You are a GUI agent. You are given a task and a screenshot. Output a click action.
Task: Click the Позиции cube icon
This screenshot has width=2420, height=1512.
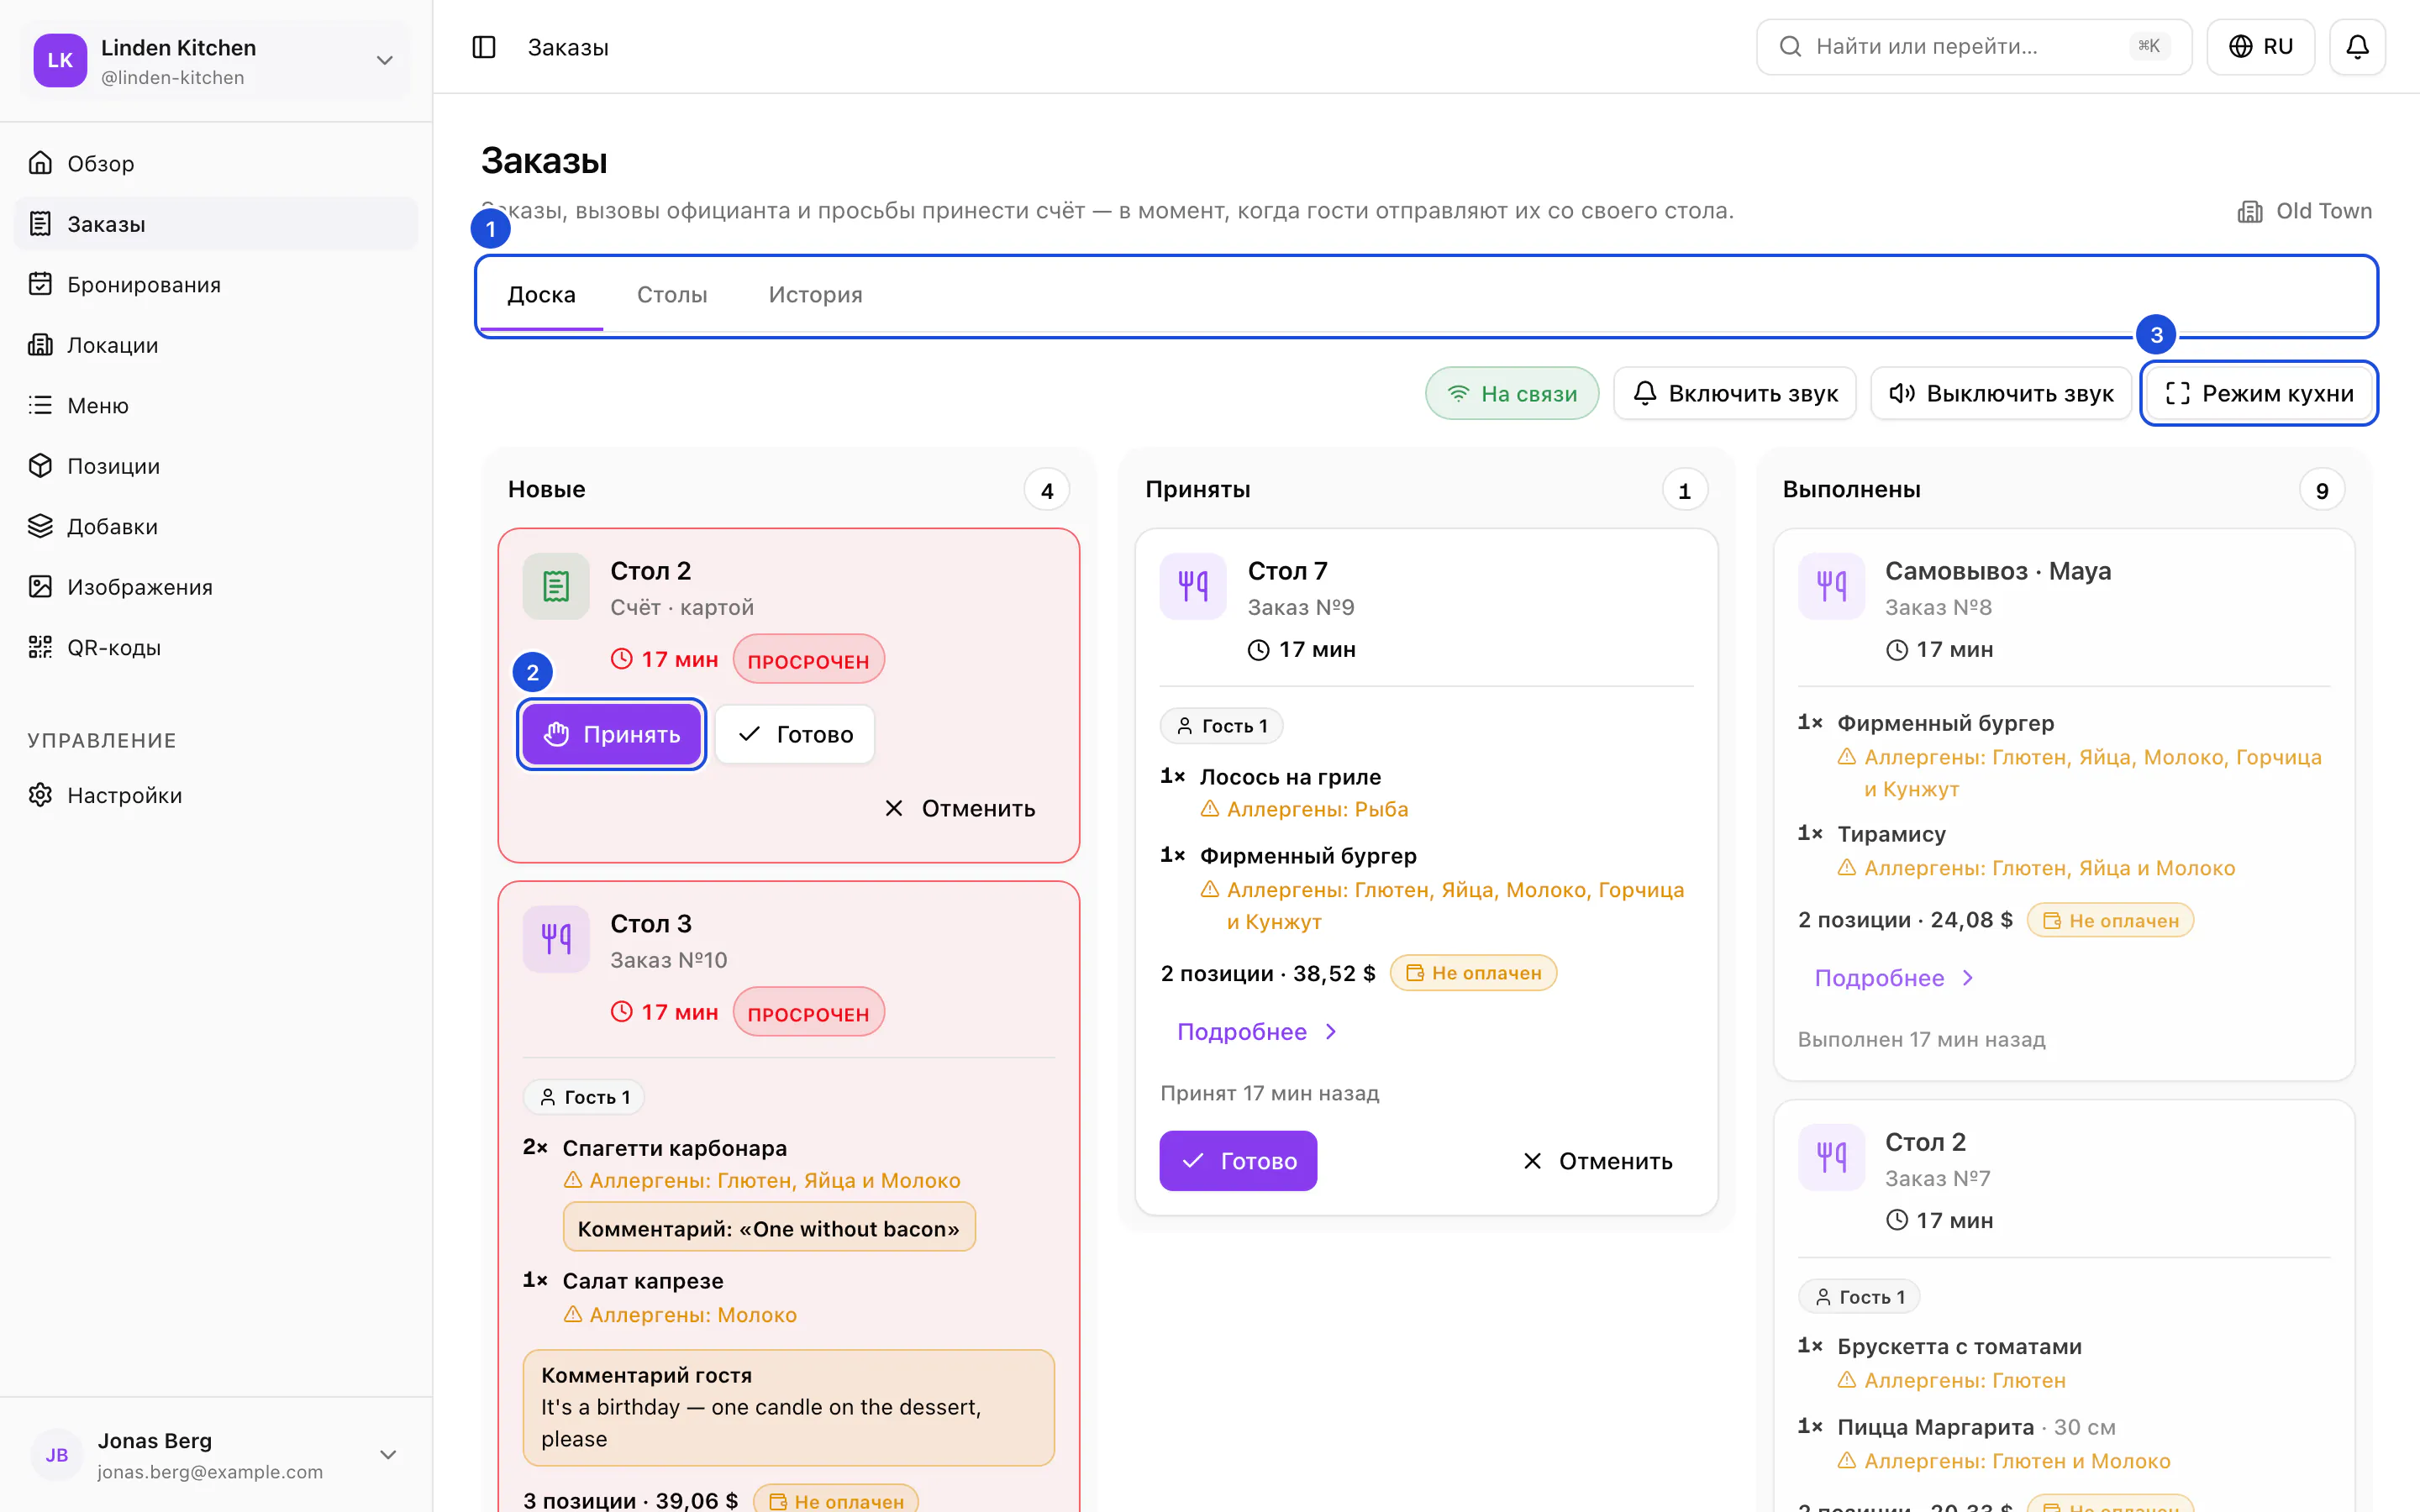coord(40,466)
